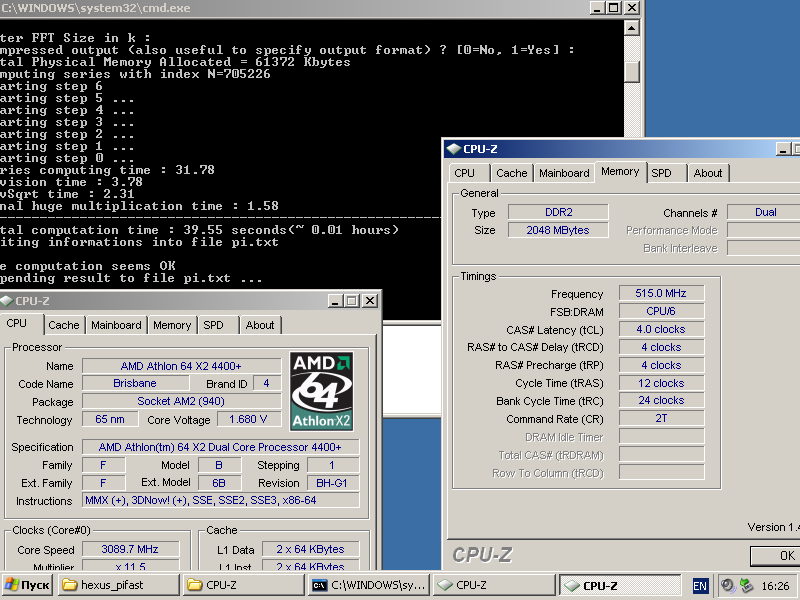
Task: Click the Instructions field listing MMX, SSE
Action: (x=220, y=500)
